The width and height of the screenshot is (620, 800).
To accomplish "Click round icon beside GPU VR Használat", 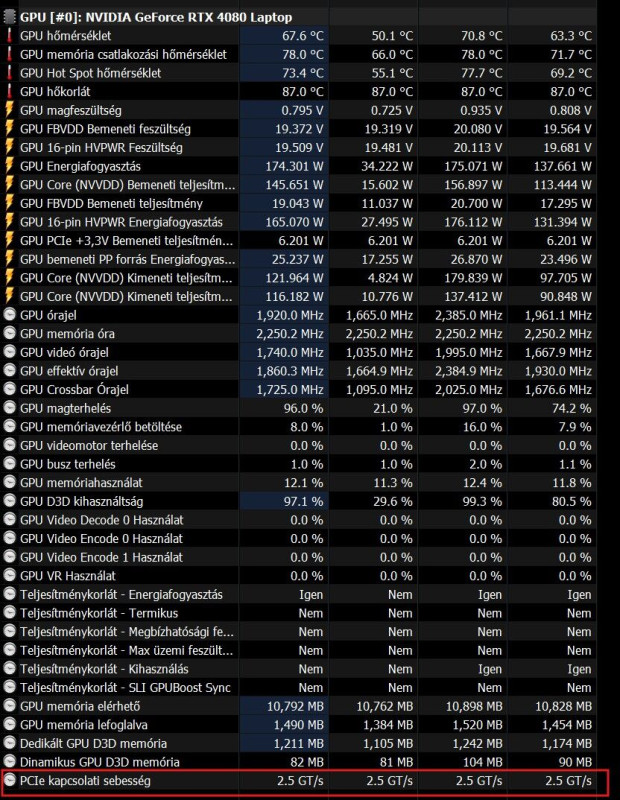I will point(9,575).
